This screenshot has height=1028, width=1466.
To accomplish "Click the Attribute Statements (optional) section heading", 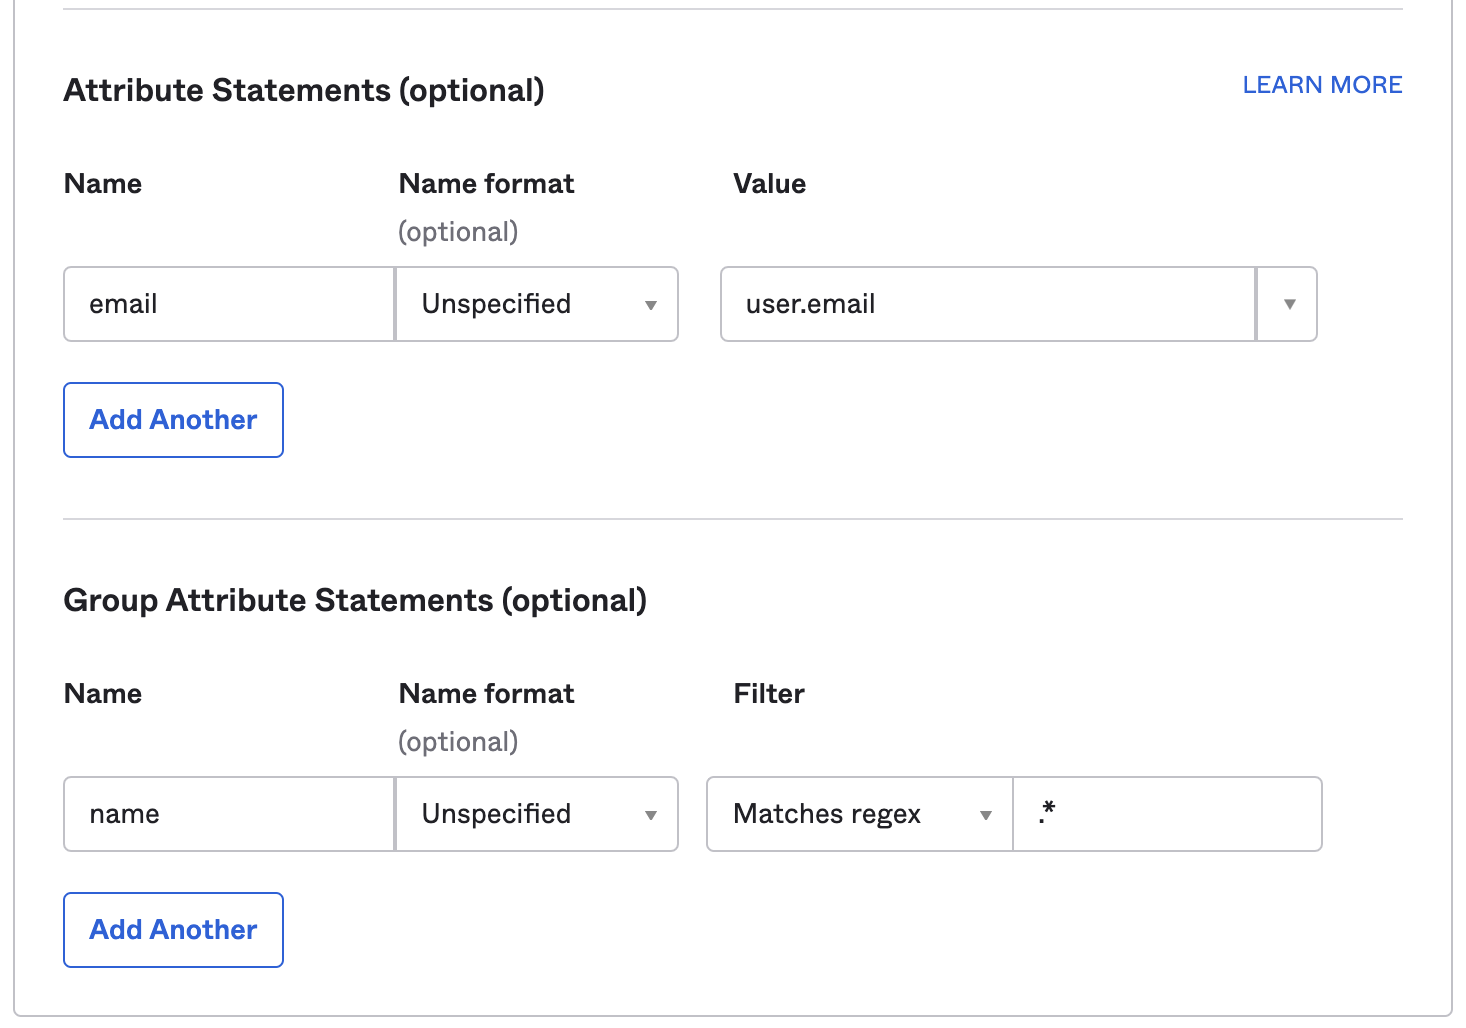I will click(303, 90).
